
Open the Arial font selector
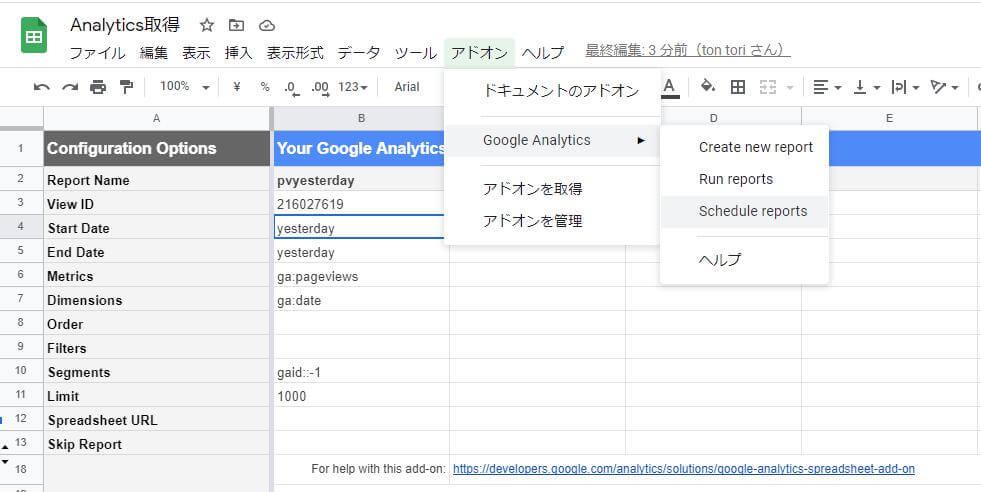(x=407, y=87)
